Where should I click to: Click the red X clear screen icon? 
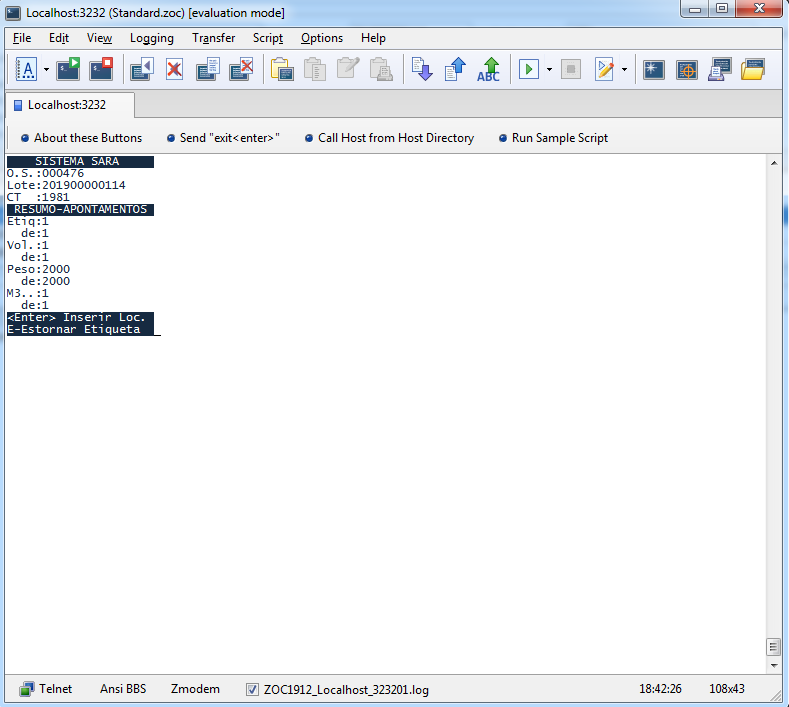pyautogui.click(x=175, y=69)
